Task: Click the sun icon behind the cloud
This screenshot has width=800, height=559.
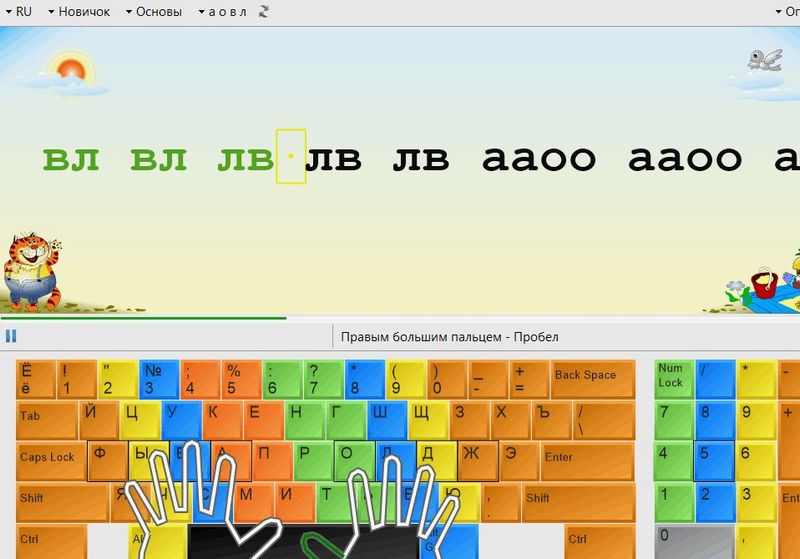Action: pyautogui.click(x=70, y=70)
